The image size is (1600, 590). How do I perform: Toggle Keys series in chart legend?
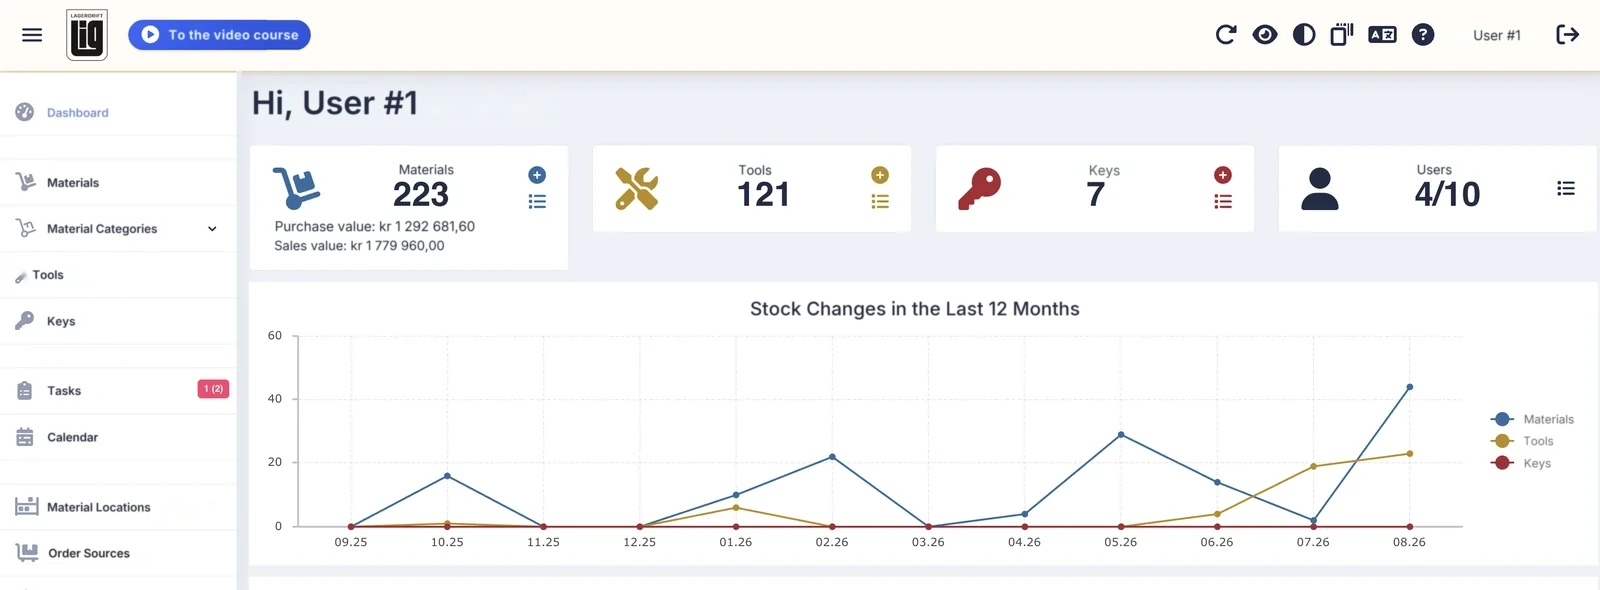pos(1521,463)
